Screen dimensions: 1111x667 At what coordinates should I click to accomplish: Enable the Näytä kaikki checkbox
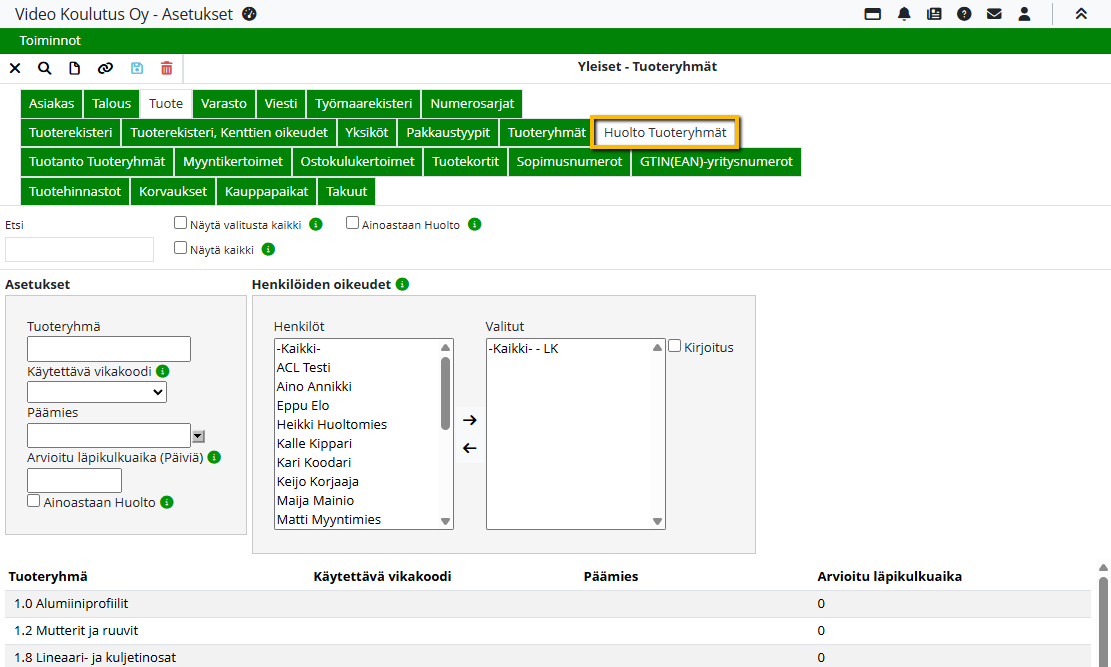181,248
